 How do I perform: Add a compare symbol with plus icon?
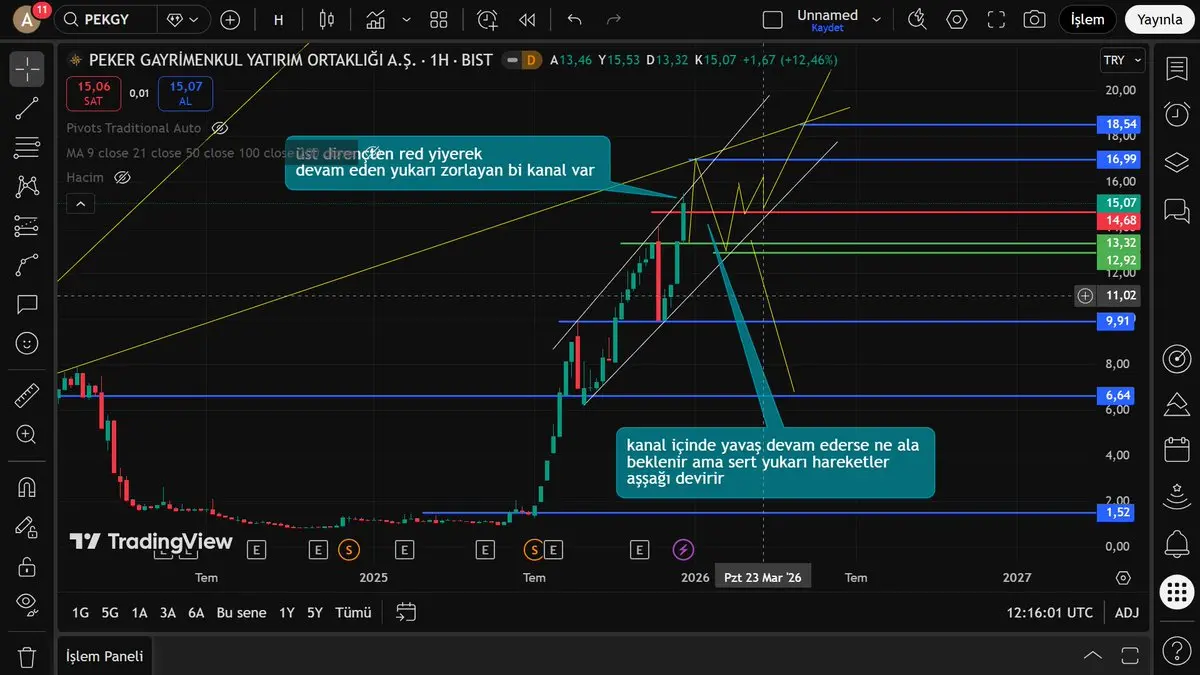[x=230, y=19]
